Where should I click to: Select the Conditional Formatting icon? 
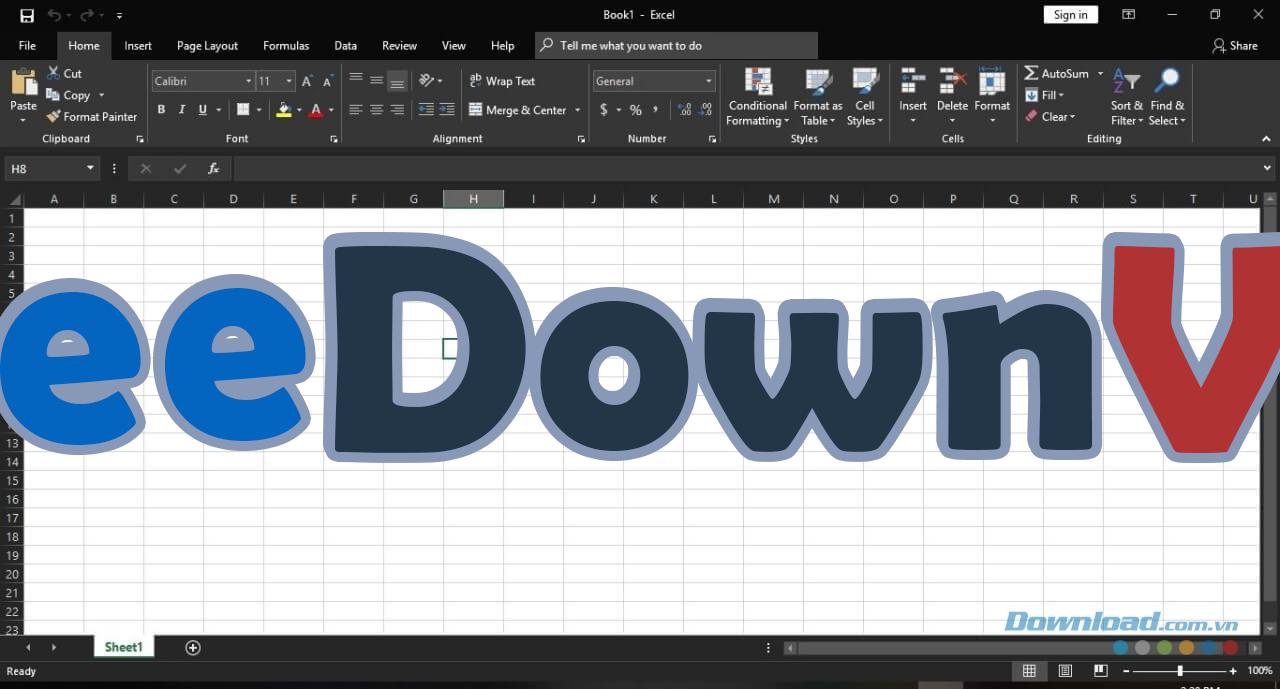(x=757, y=95)
